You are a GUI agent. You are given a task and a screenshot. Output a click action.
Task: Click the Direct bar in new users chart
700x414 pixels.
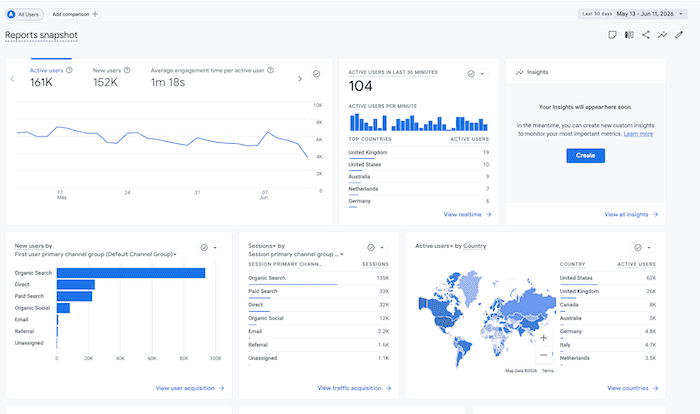click(75, 284)
